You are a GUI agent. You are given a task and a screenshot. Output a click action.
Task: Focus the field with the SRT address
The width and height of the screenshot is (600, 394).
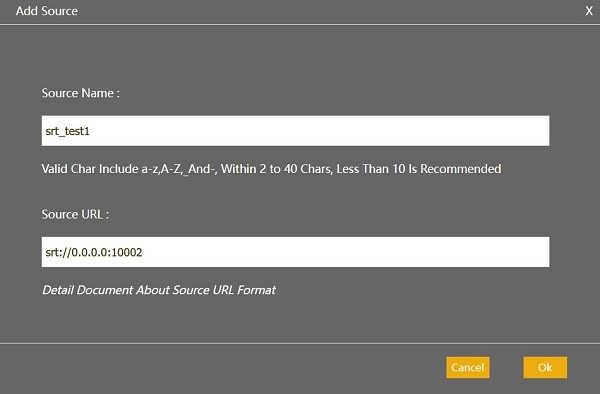coord(295,252)
